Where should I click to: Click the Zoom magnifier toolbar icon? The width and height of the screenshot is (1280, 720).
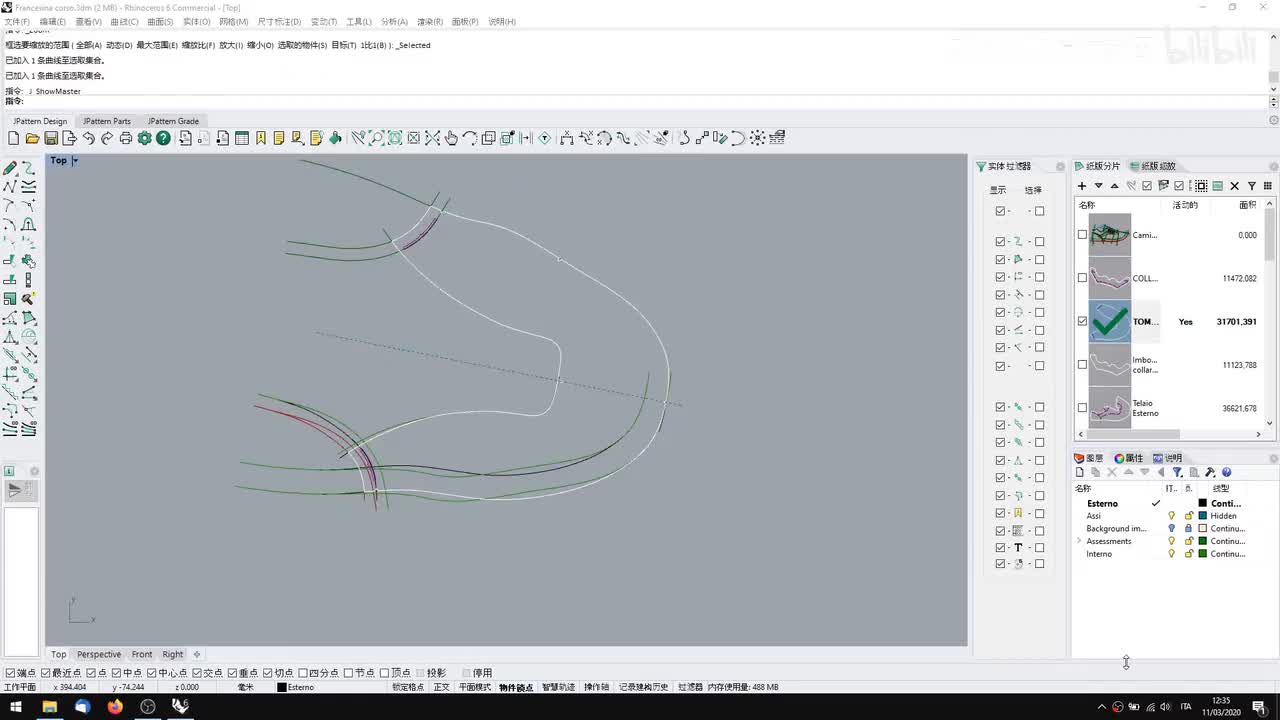tap(377, 138)
